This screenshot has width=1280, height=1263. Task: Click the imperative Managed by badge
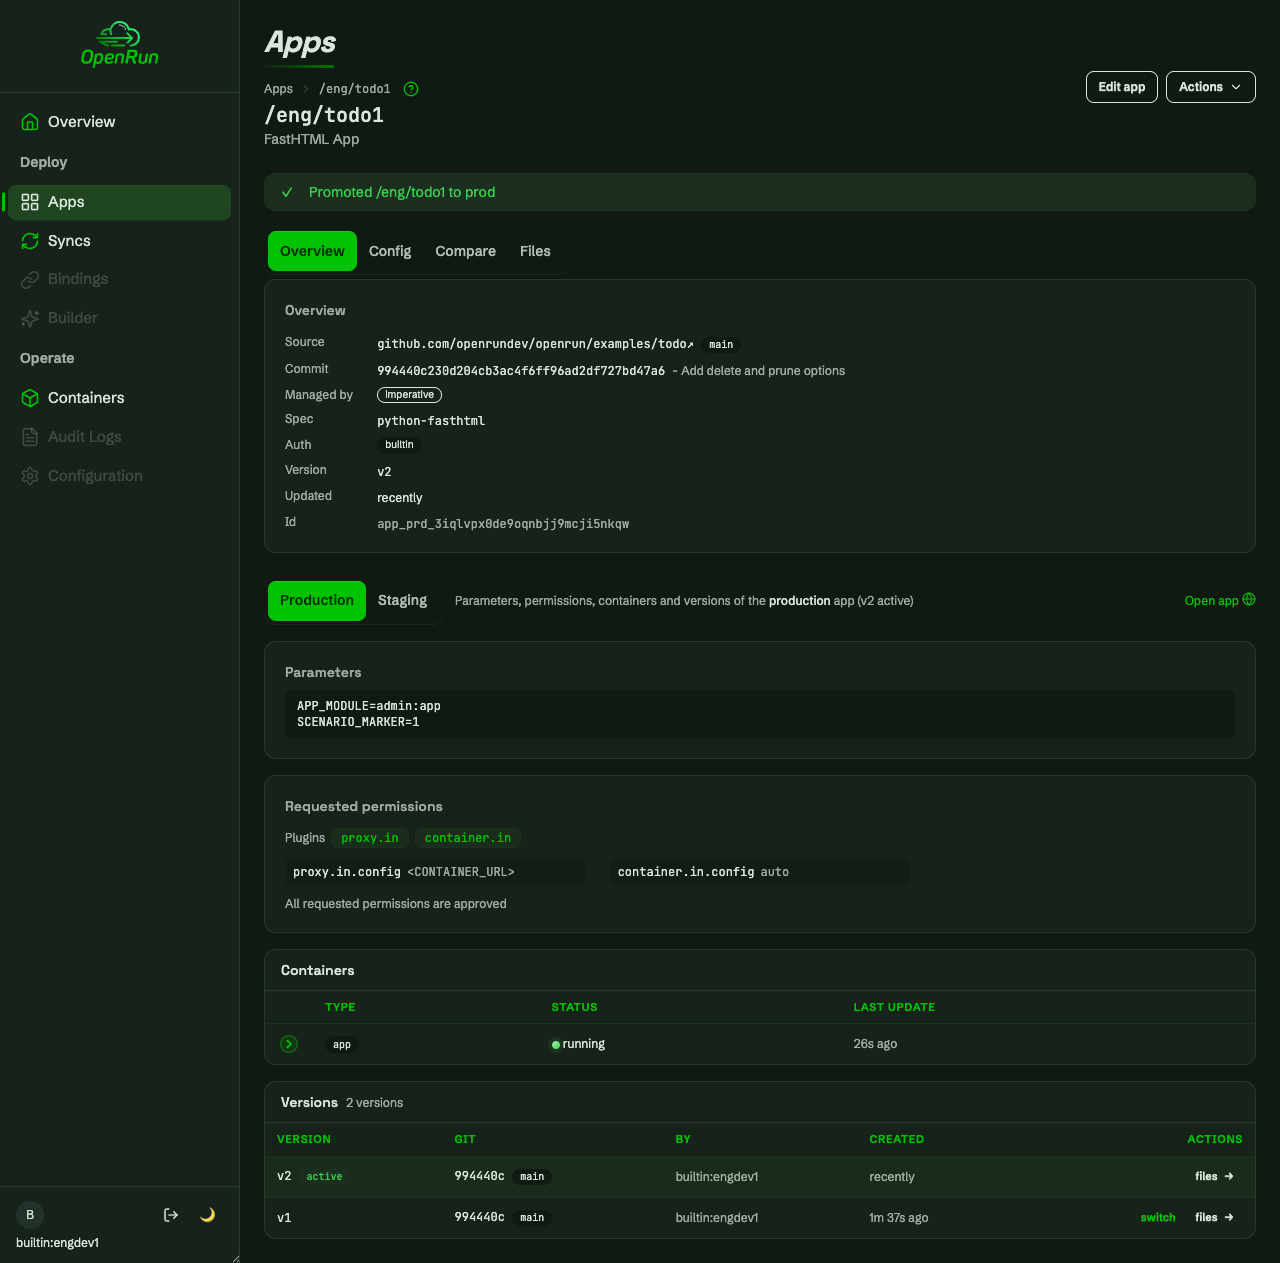410,395
